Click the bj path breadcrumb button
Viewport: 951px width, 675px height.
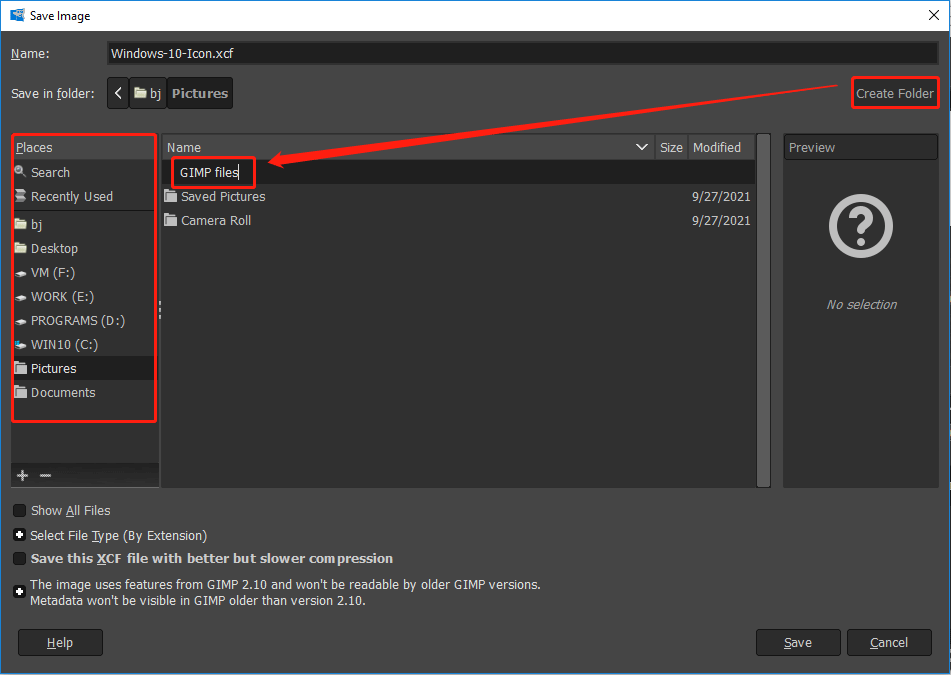coord(148,93)
